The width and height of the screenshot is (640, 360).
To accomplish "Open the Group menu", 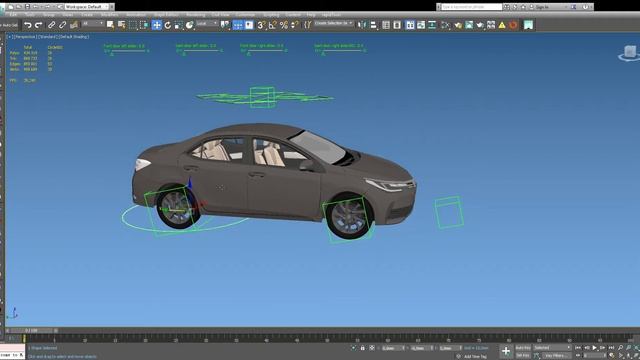I will point(49,15).
